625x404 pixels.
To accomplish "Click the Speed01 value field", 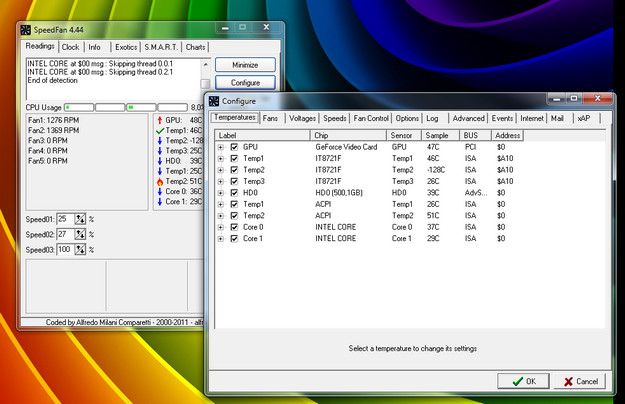I will point(65,219).
